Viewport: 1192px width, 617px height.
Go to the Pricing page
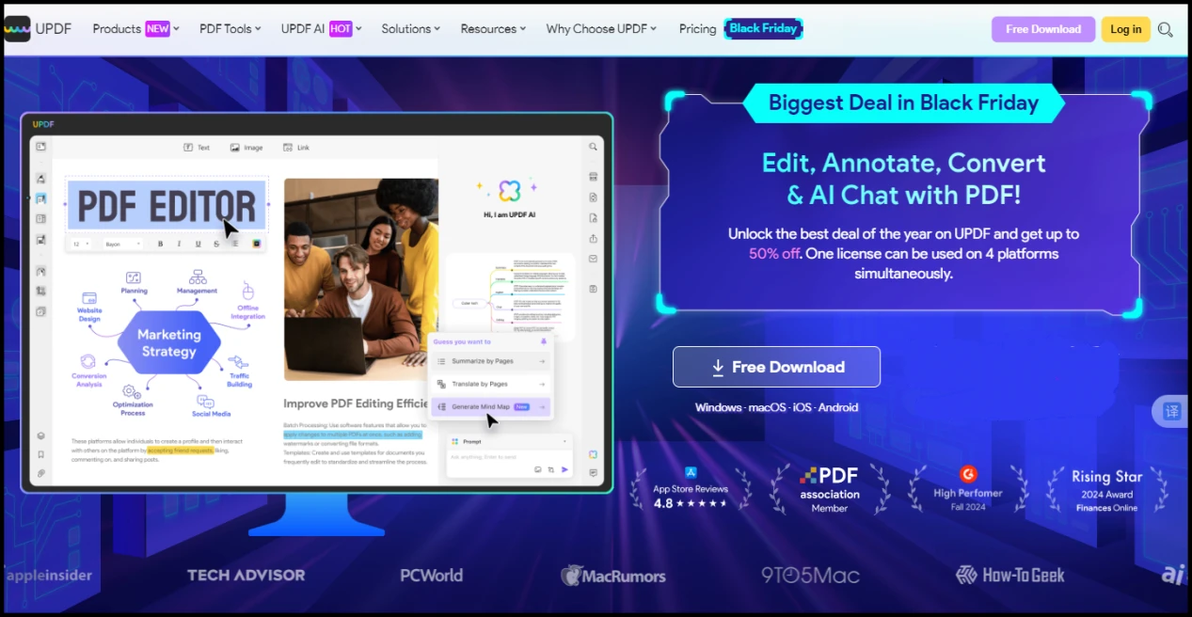[x=697, y=29]
